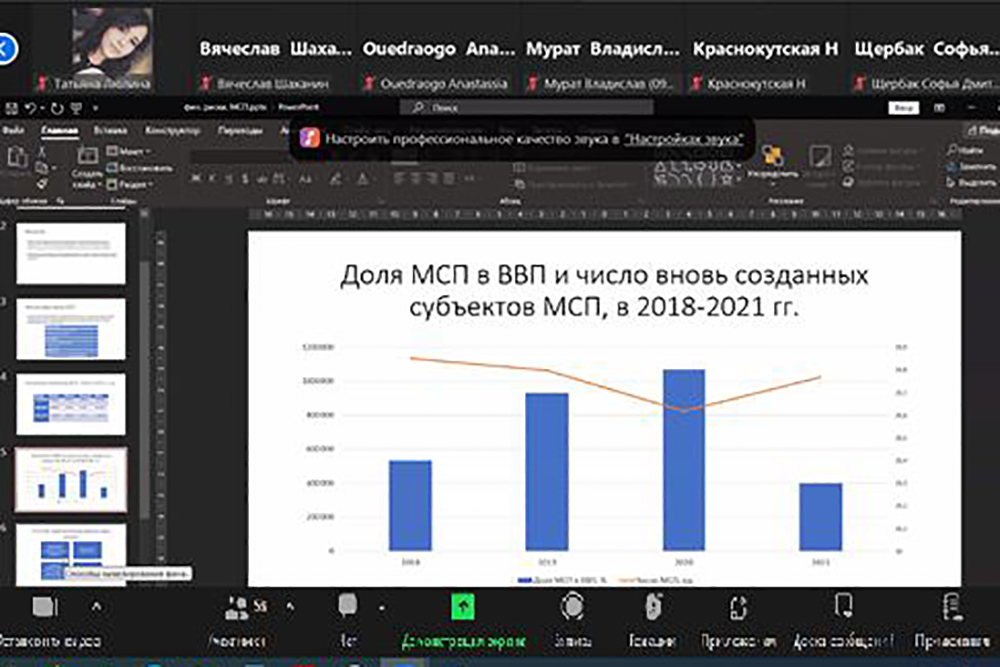Select participant tile Мурат Владисл...
This screenshot has width=1000, height=667.
(603, 49)
